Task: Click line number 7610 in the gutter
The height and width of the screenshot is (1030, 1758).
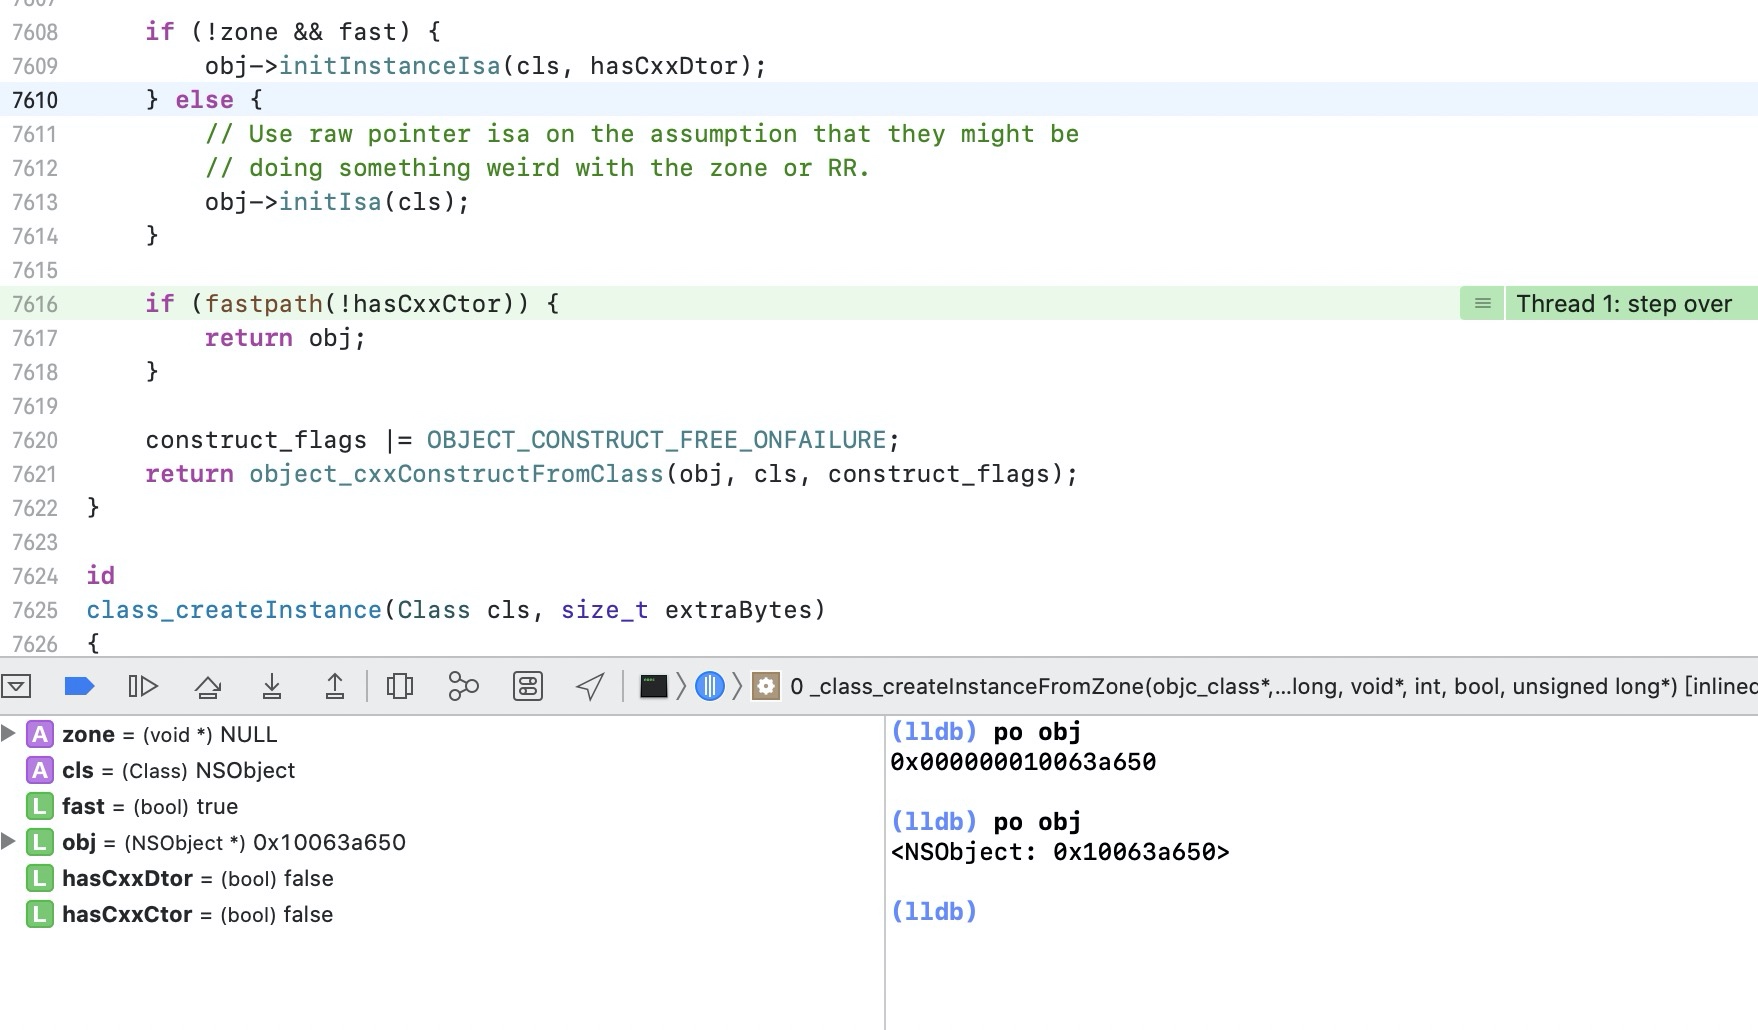Action: (x=35, y=100)
